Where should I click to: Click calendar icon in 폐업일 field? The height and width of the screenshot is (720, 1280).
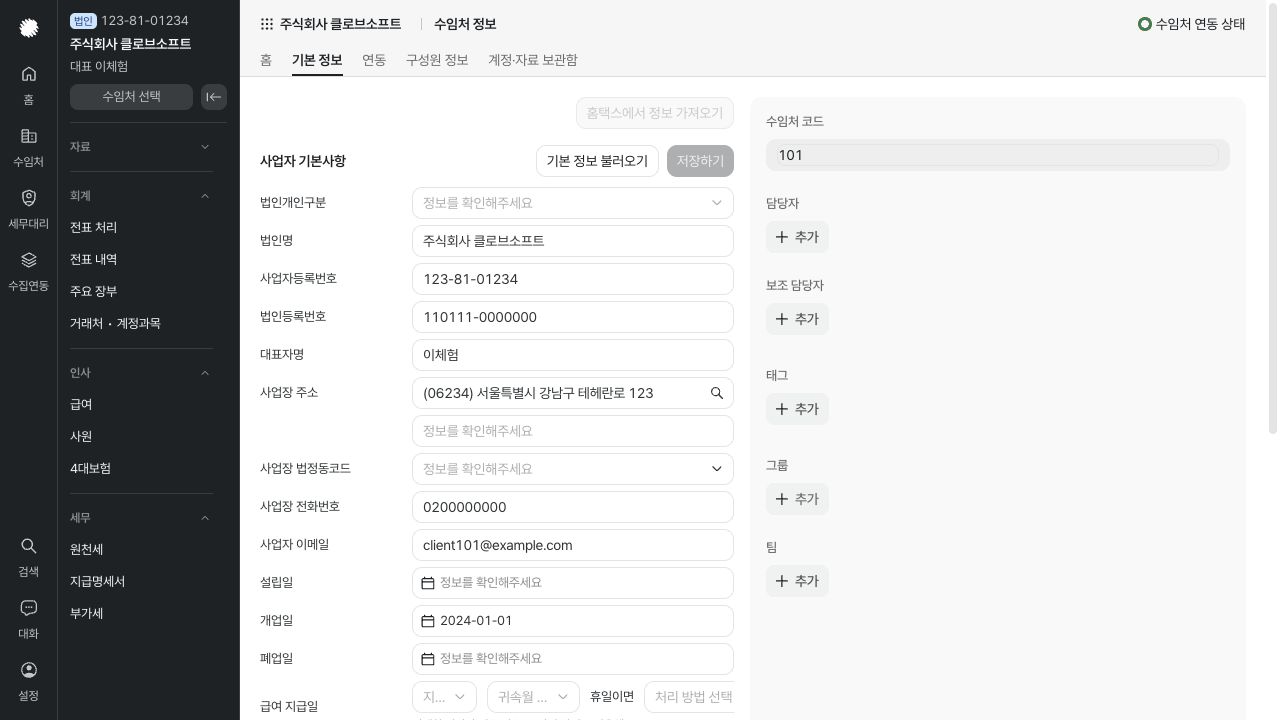[x=428, y=659]
